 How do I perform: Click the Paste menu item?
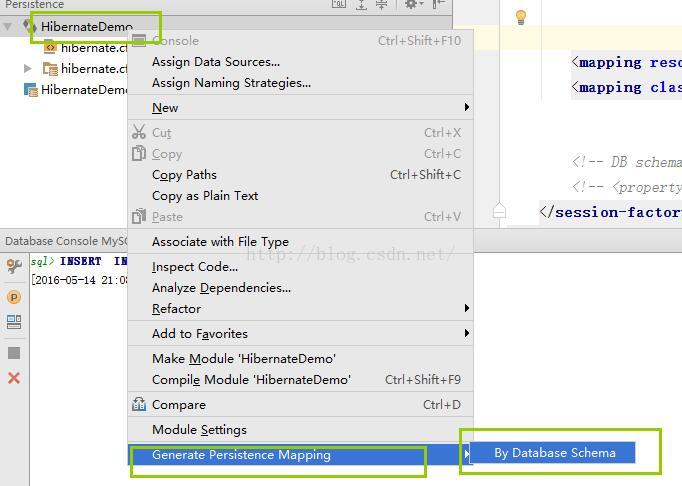pyautogui.click(x=300, y=217)
